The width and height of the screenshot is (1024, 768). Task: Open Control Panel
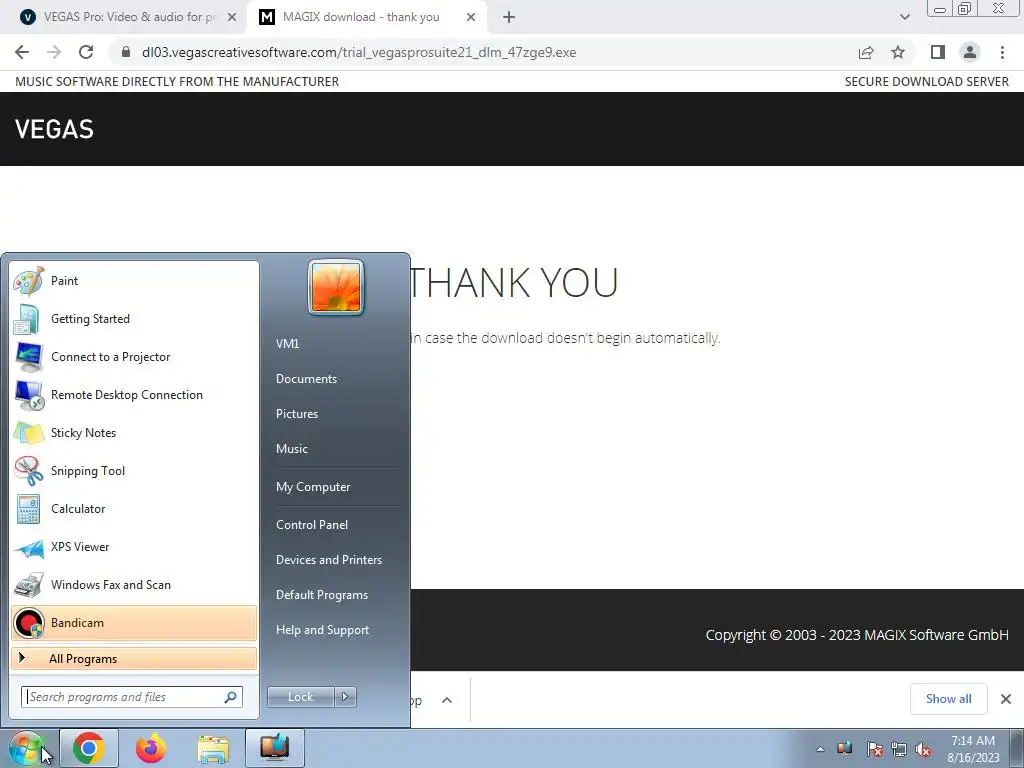(312, 524)
